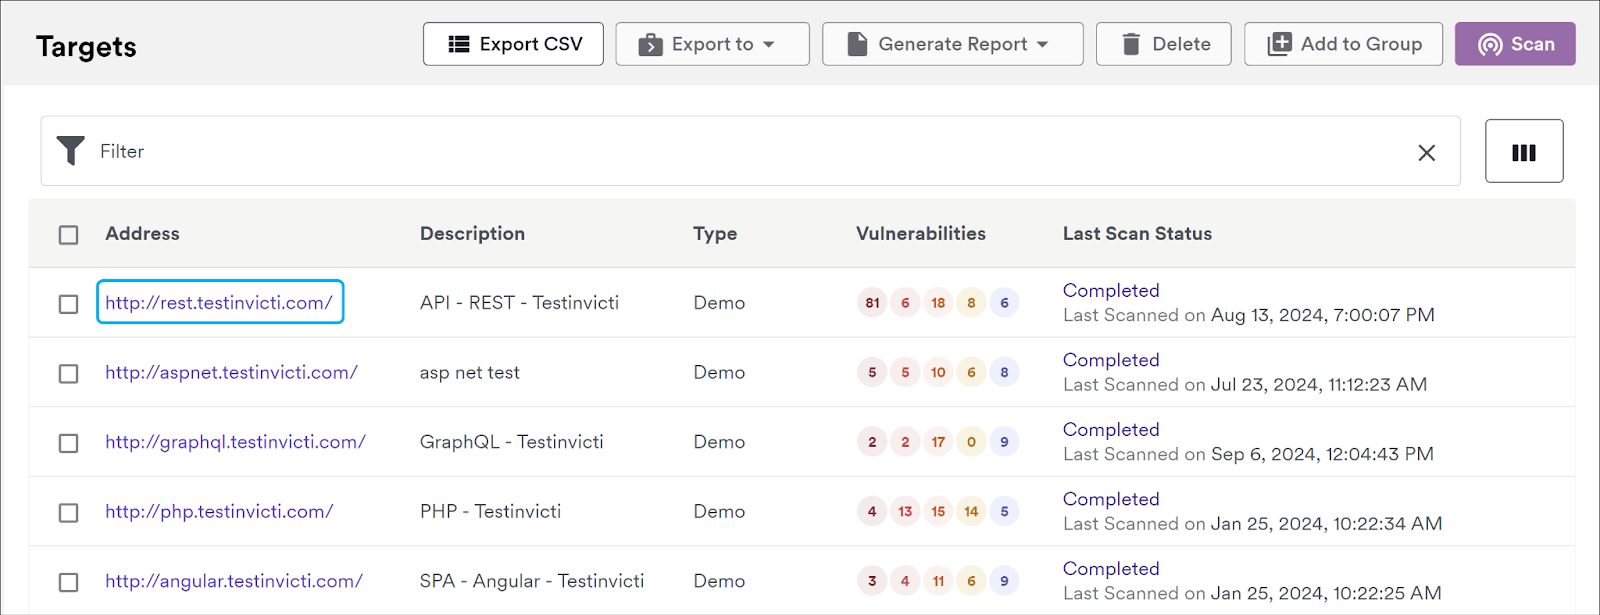Click the 'PHP - Testinvicti' description
The height and width of the screenshot is (615, 1600).
coord(490,511)
